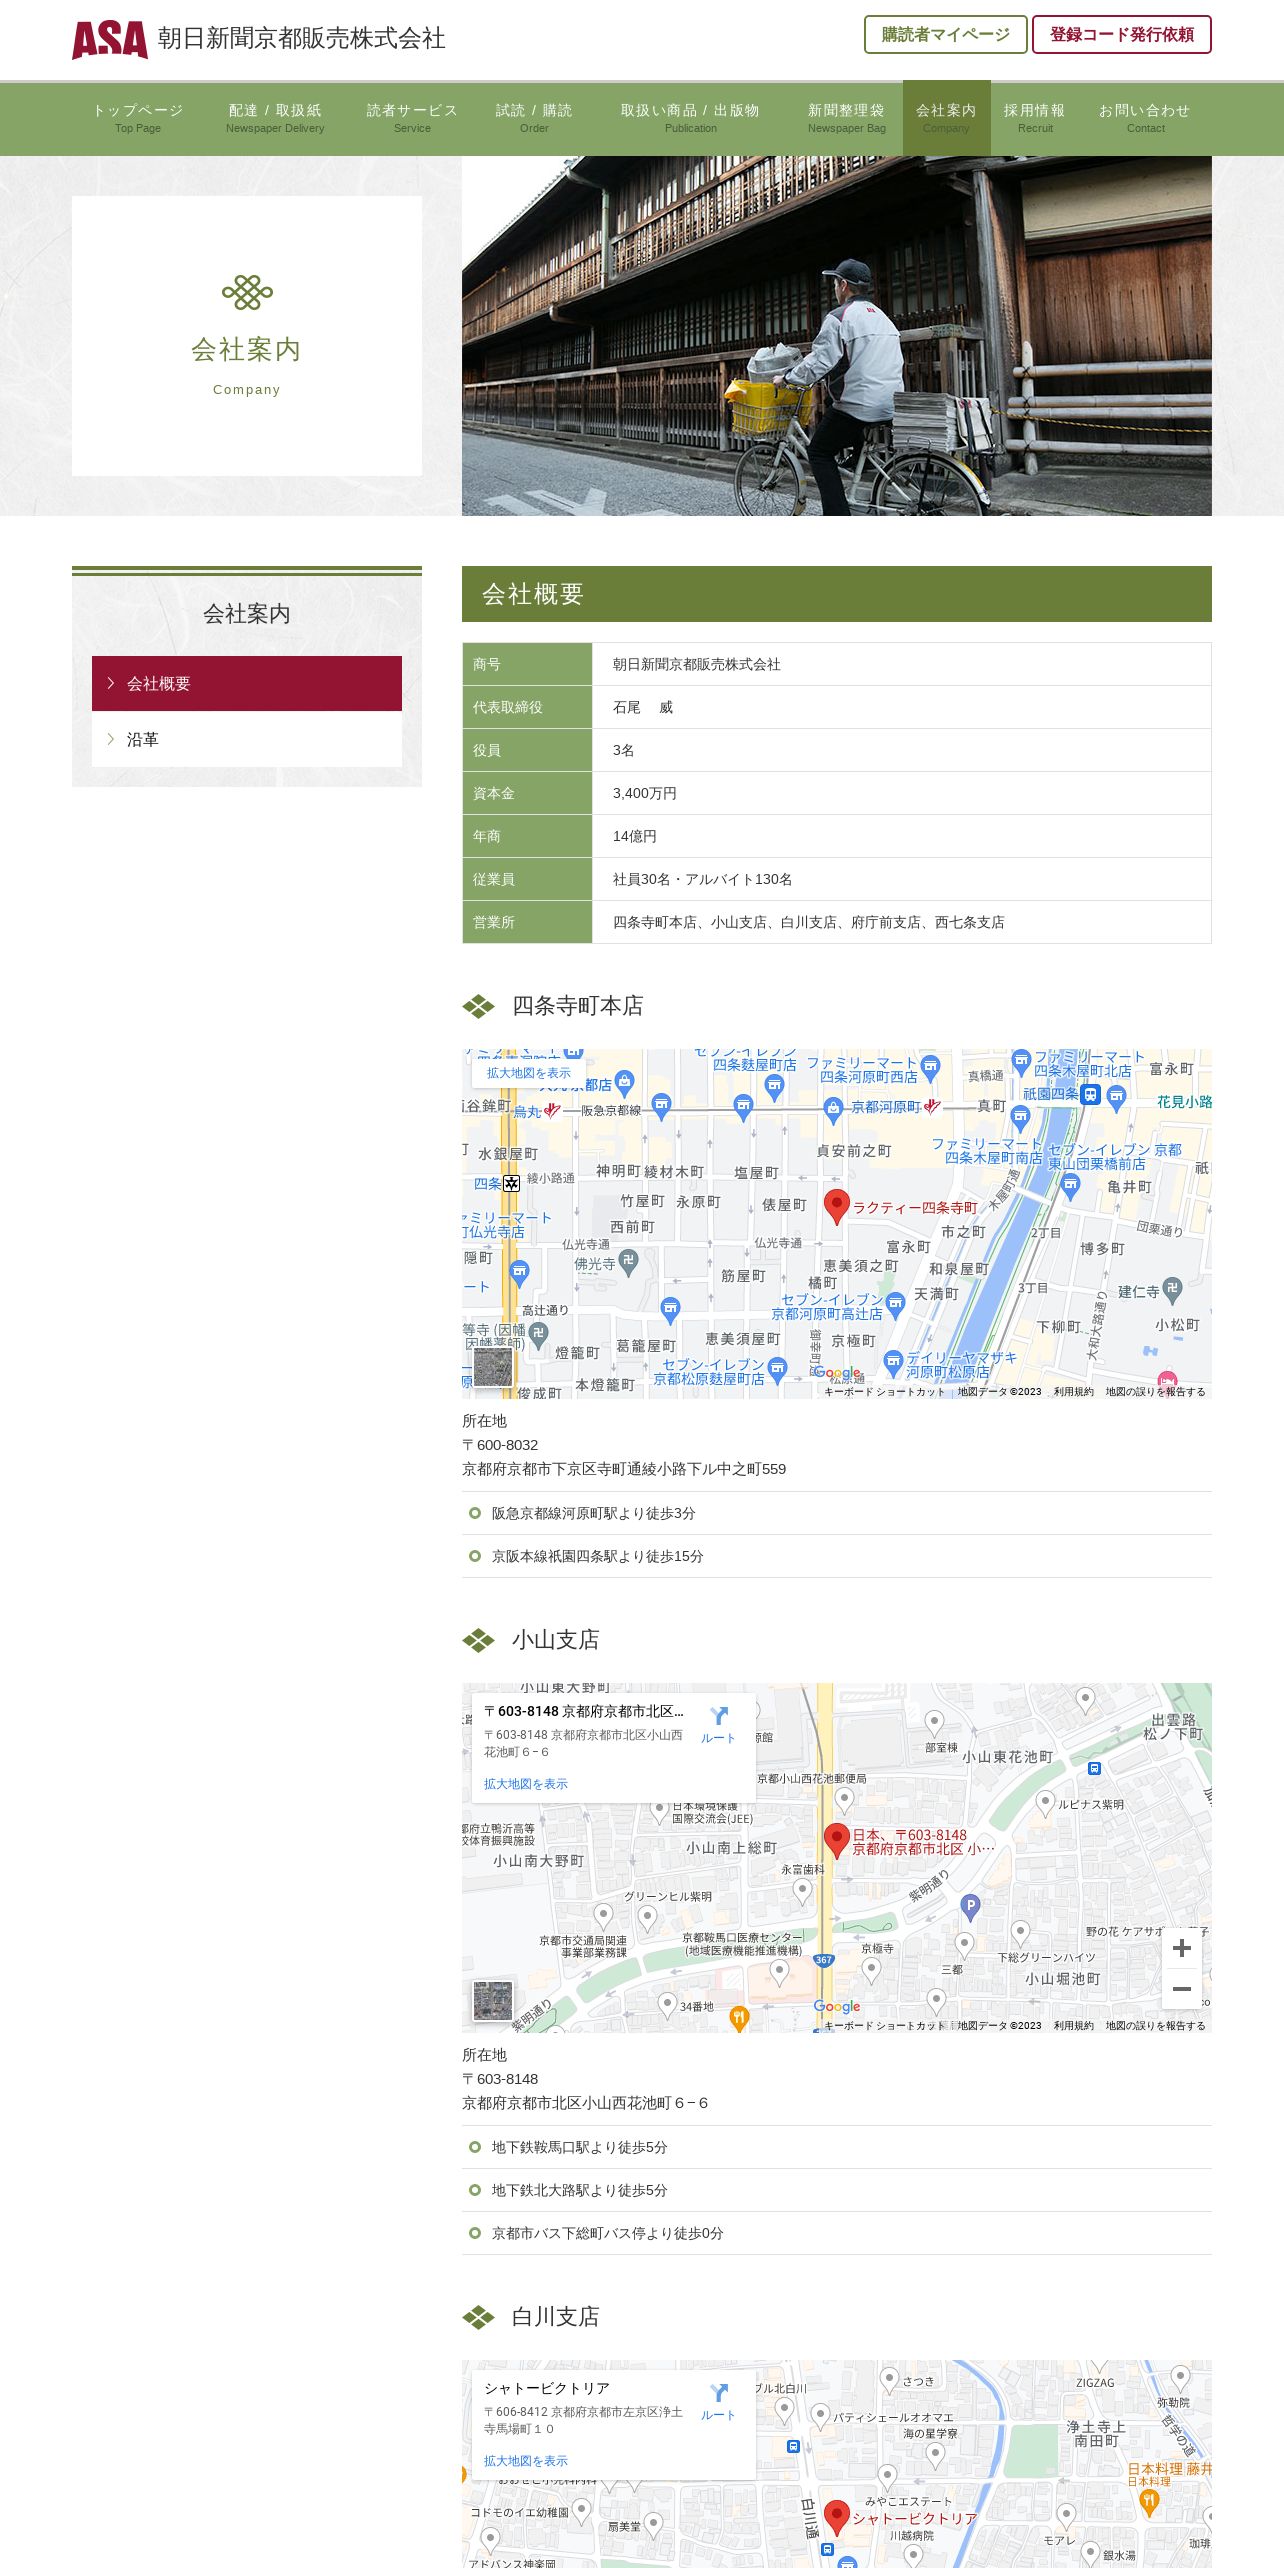Click キーボードショートカット on 小山支店 map

tap(884, 2026)
